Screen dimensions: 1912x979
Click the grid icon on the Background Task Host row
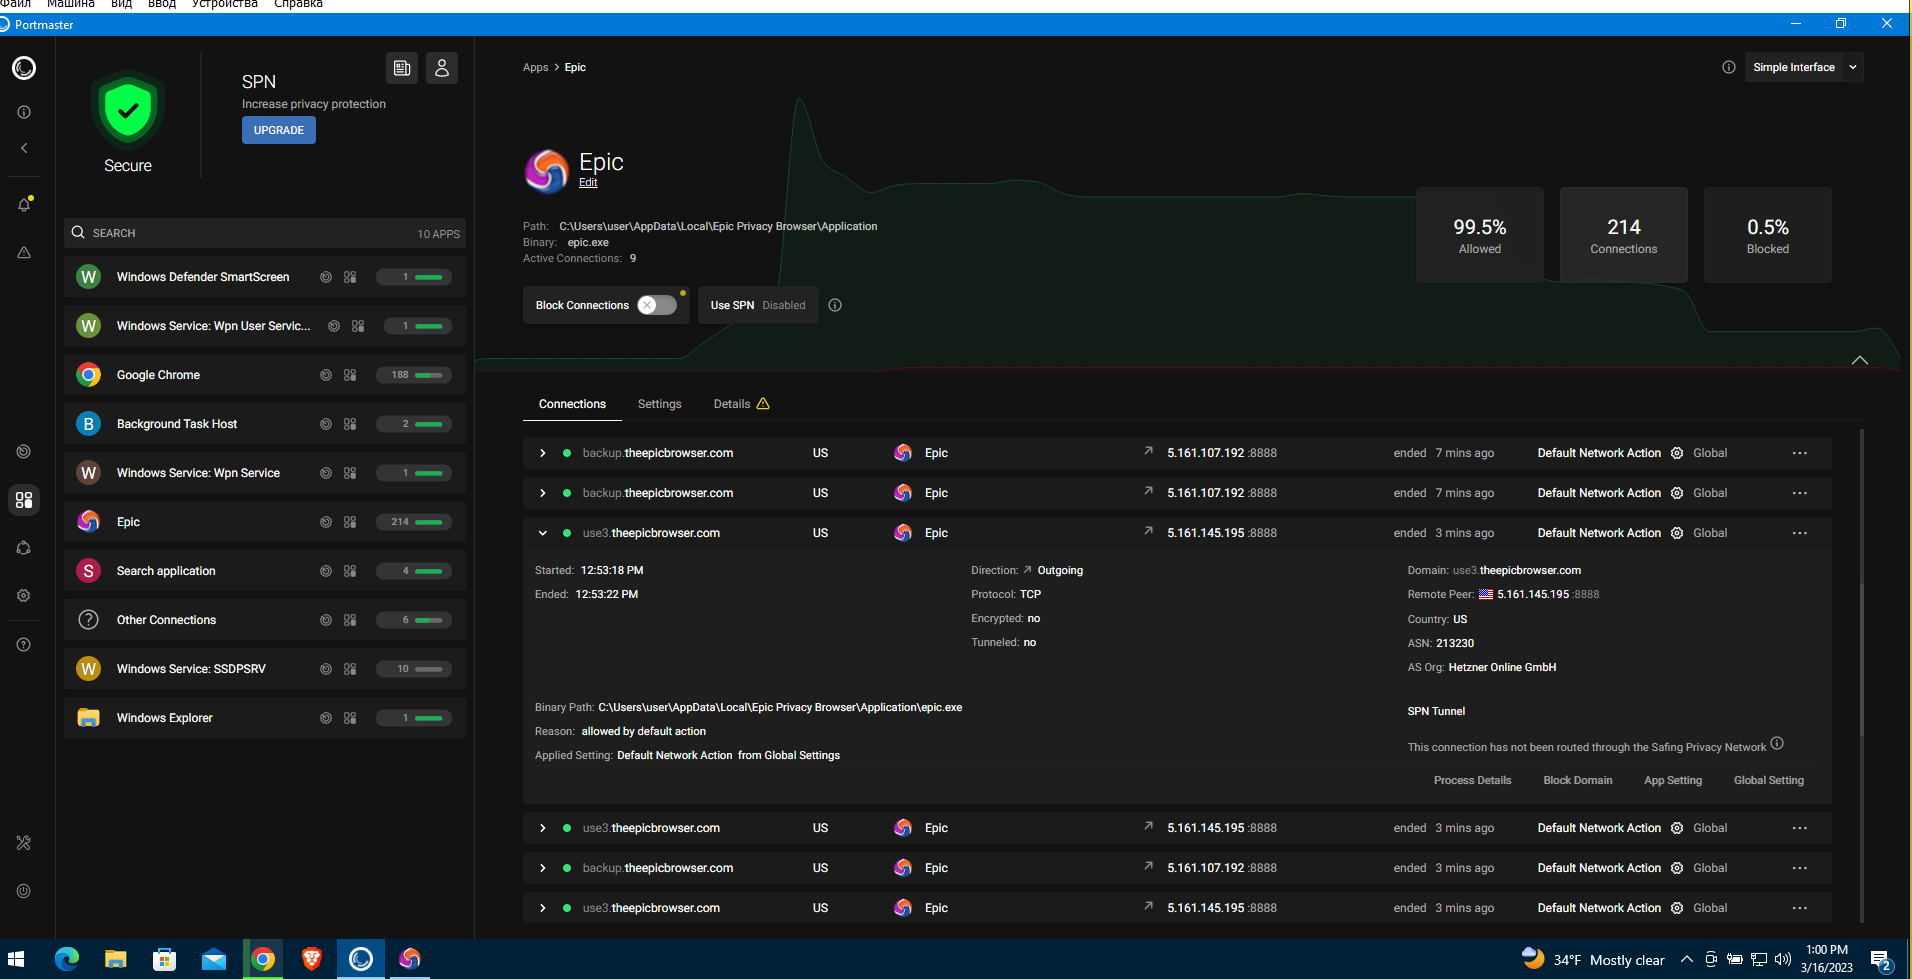350,424
